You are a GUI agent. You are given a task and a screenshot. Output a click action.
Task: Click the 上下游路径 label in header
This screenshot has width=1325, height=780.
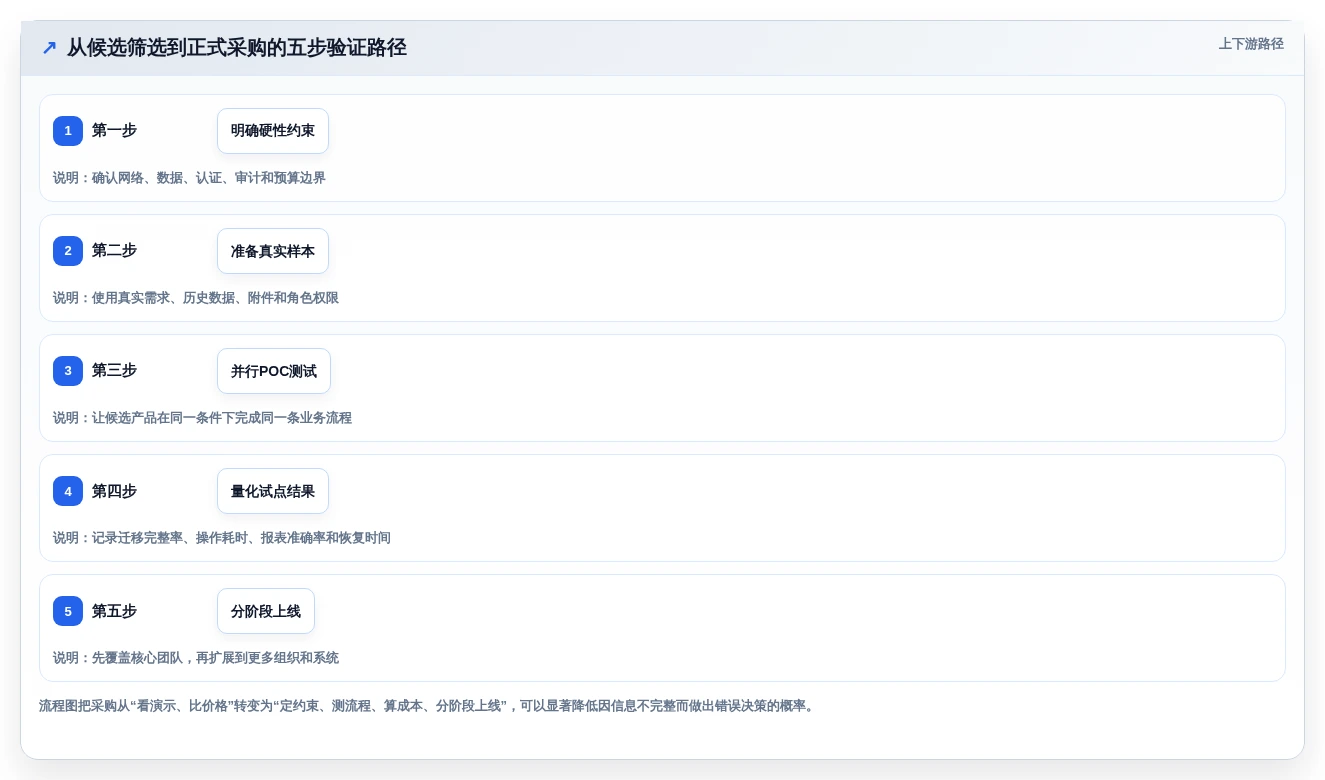[1251, 44]
